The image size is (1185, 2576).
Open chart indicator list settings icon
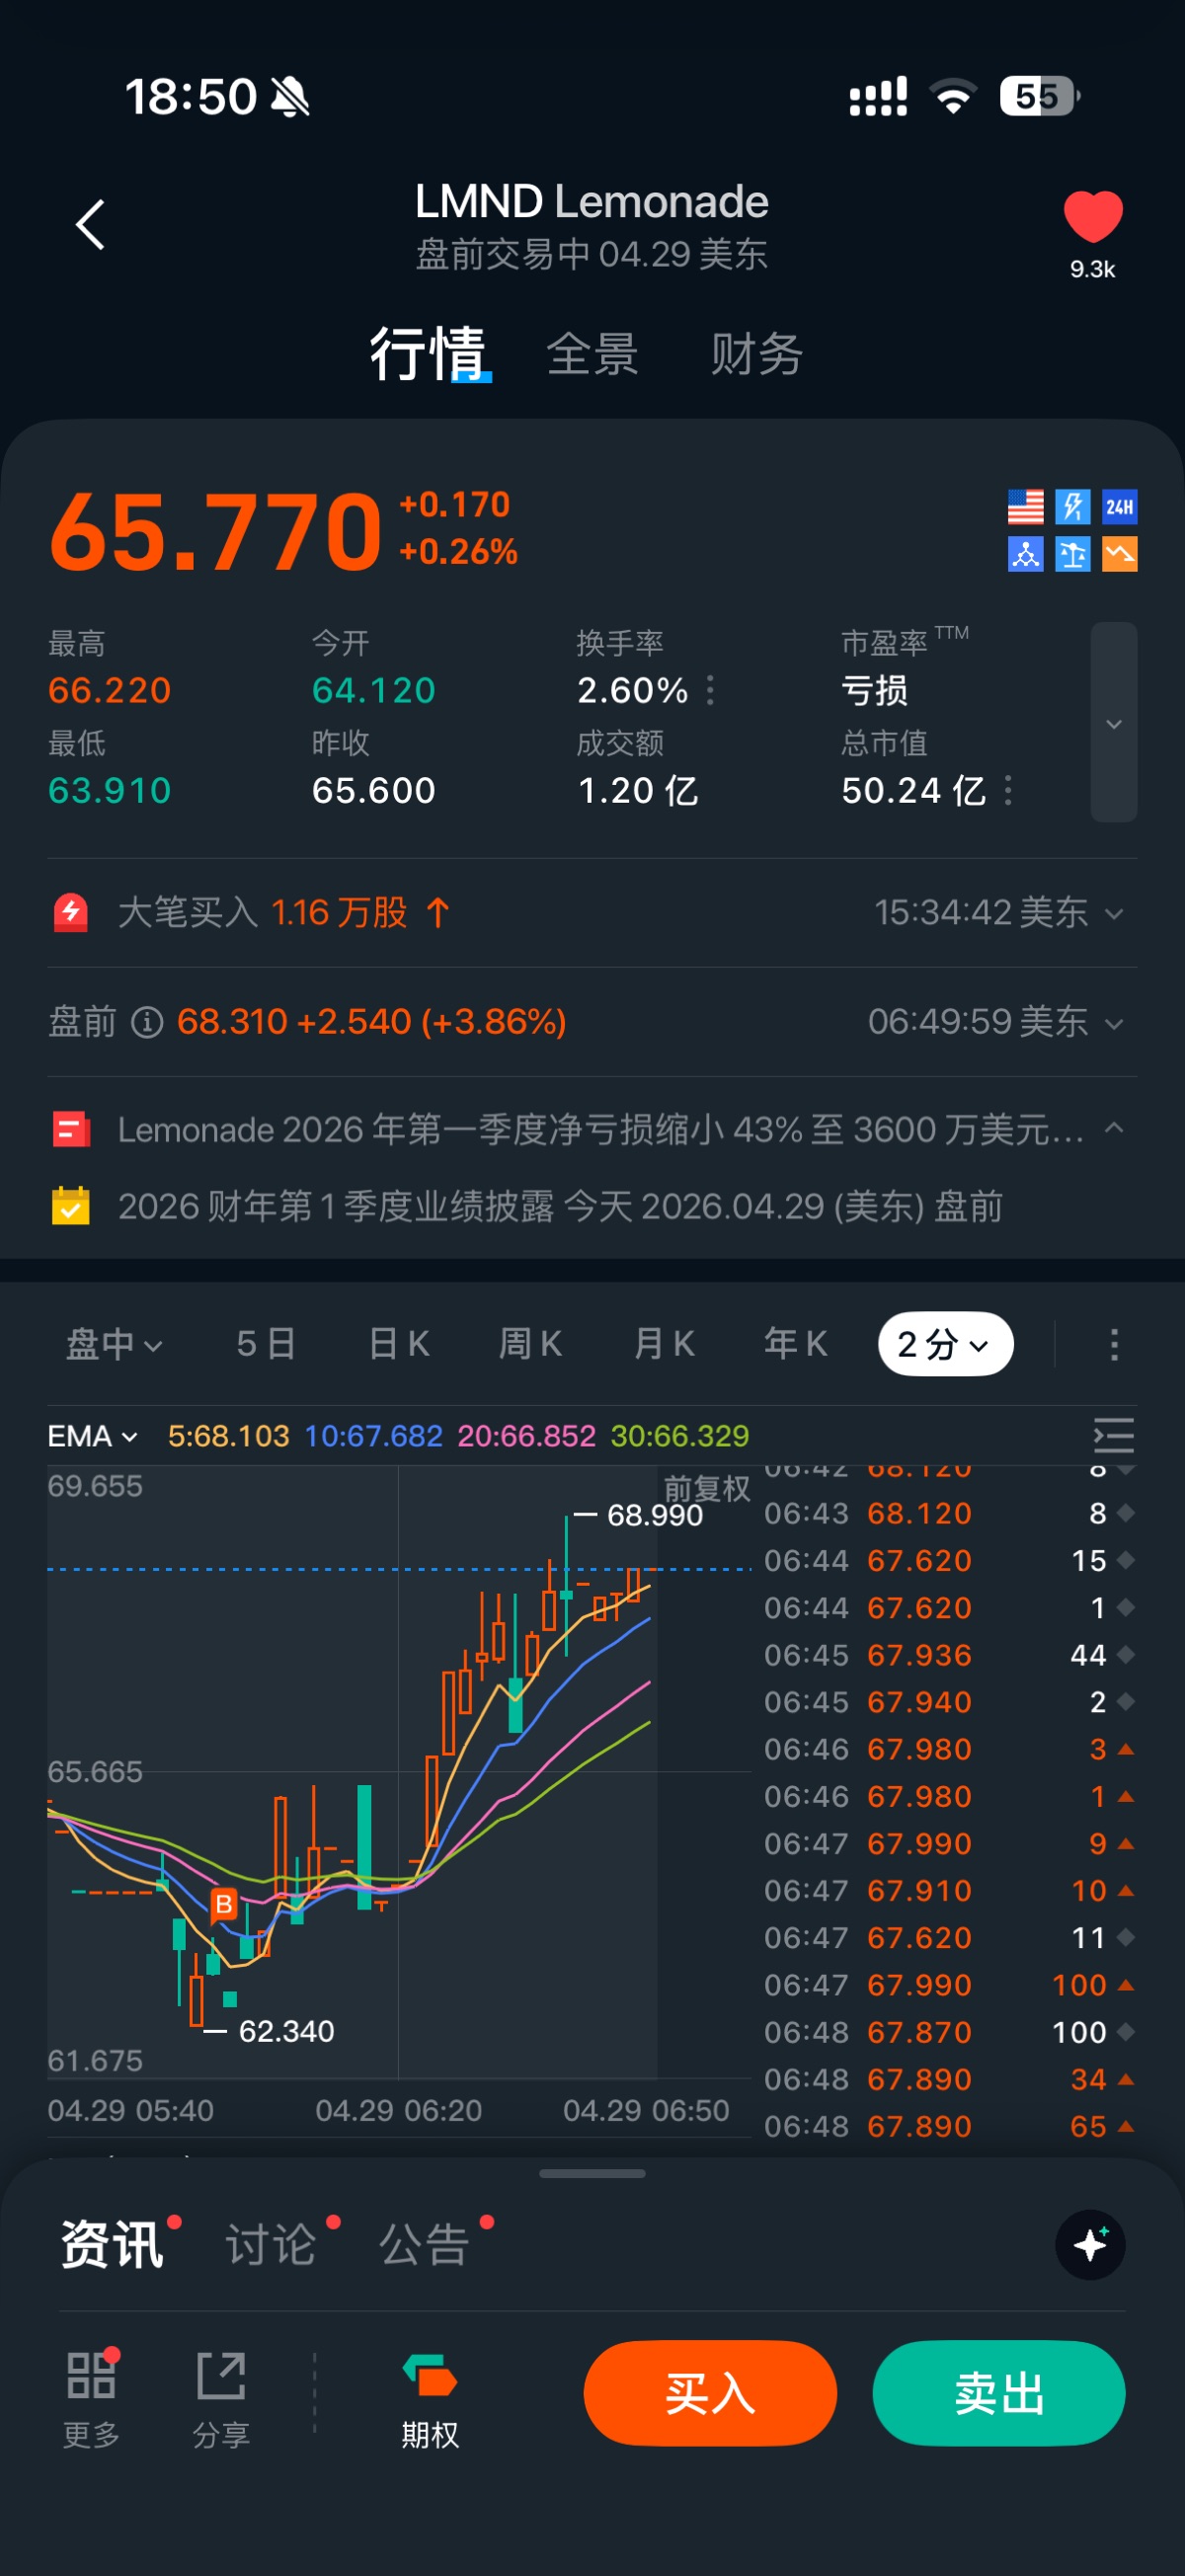tap(1113, 1435)
